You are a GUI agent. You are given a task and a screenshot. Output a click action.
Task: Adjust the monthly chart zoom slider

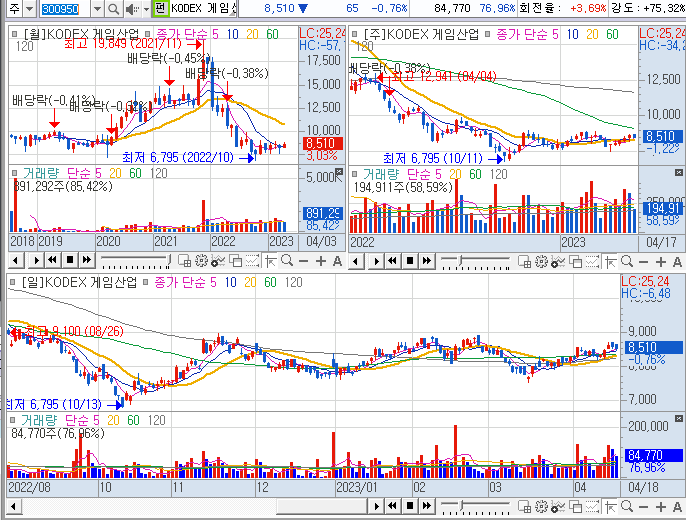click(x=136, y=261)
